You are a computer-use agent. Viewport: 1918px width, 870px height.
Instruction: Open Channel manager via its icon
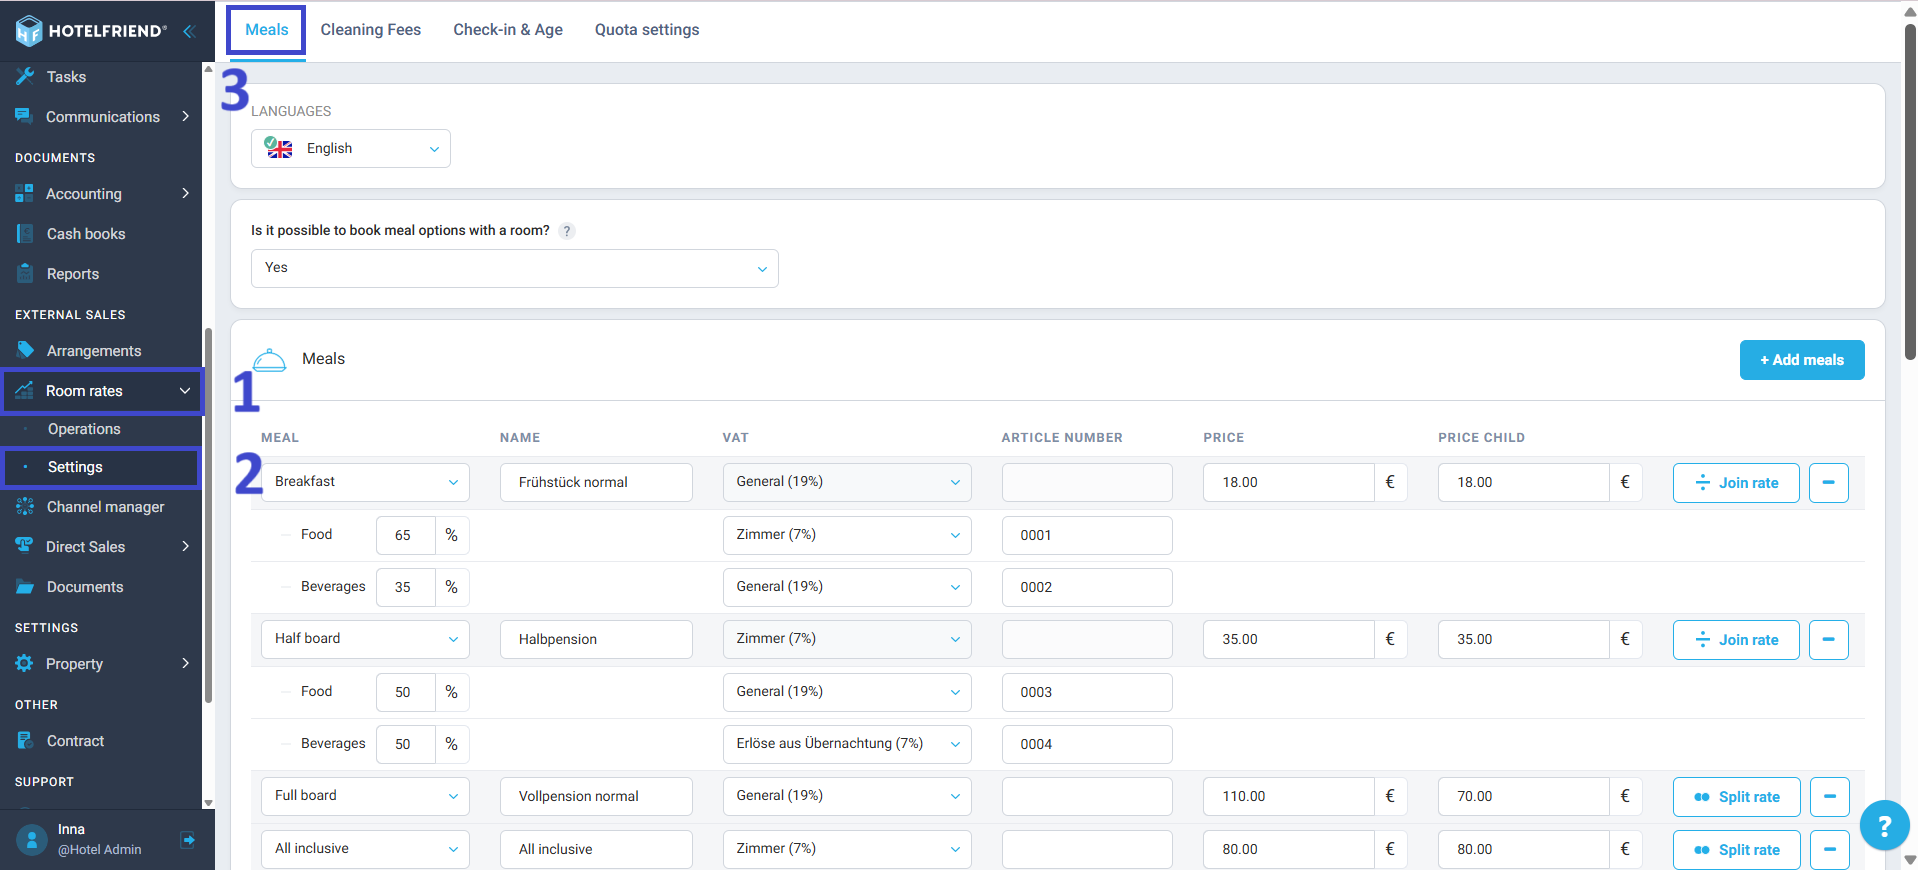tap(25, 507)
